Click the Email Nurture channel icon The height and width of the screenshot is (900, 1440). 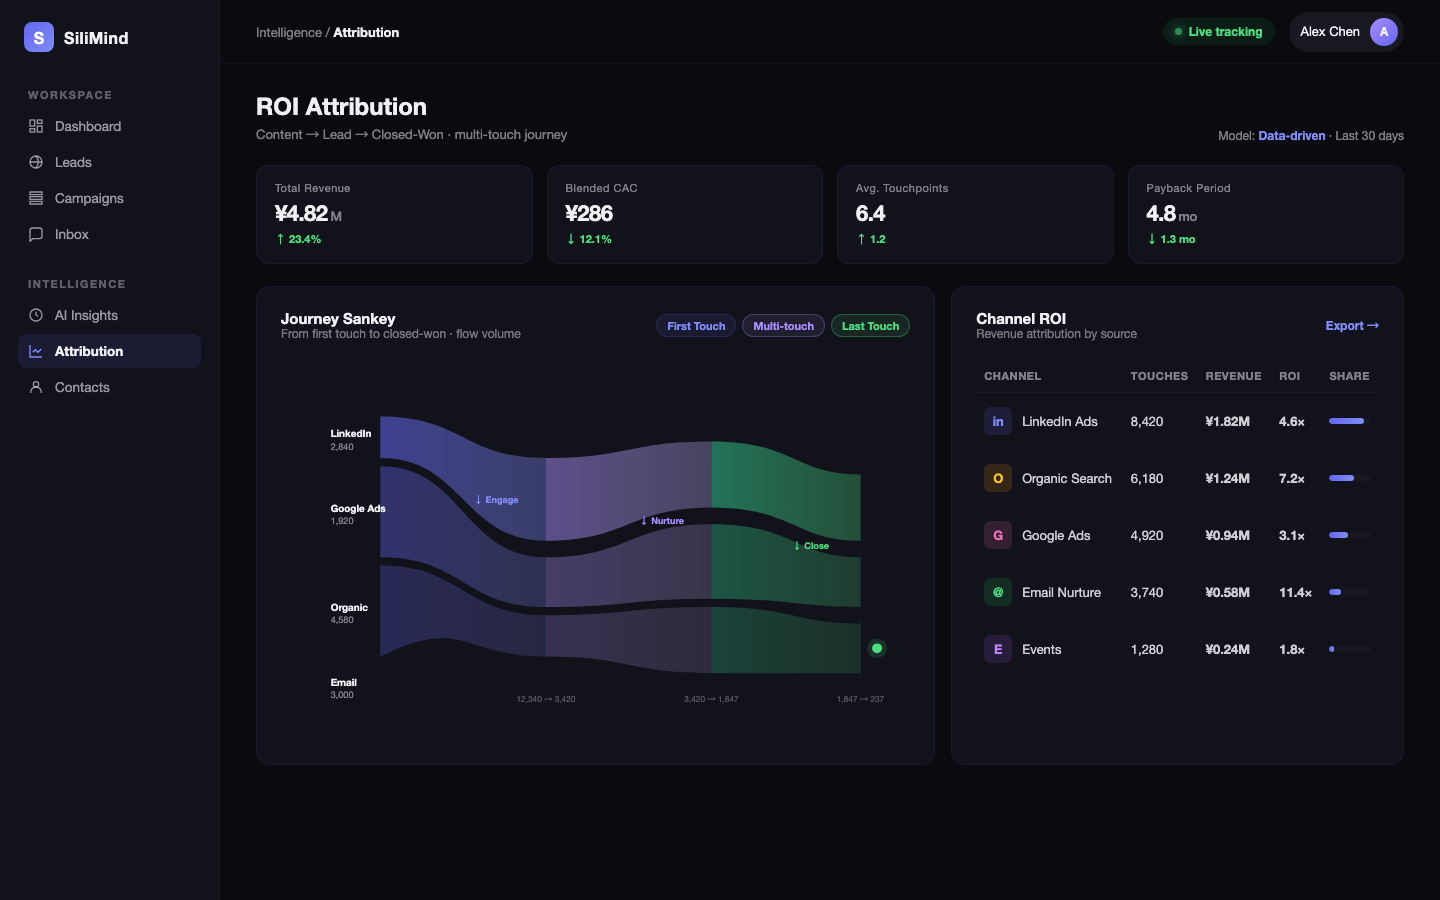(998, 592)
